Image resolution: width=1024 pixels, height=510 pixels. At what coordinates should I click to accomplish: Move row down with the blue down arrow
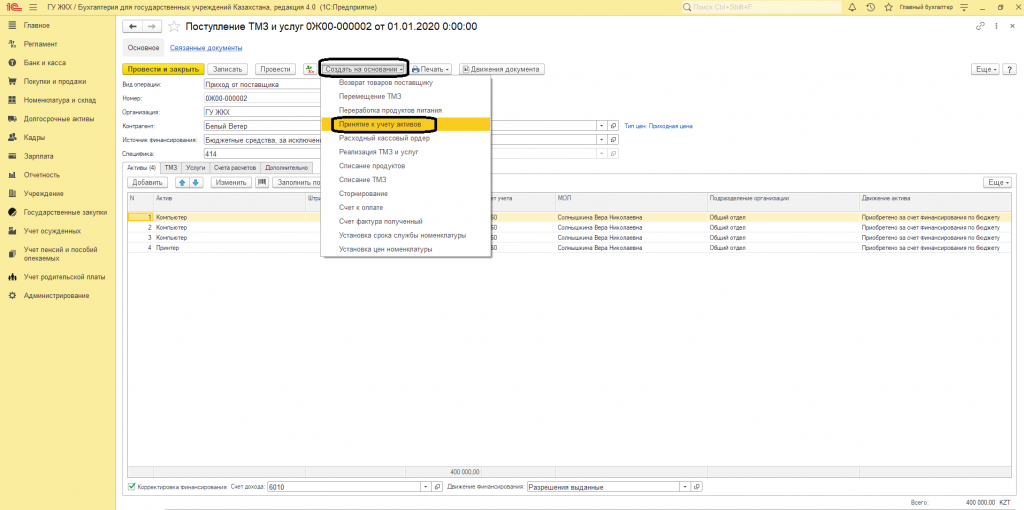[x=196, y=183]
